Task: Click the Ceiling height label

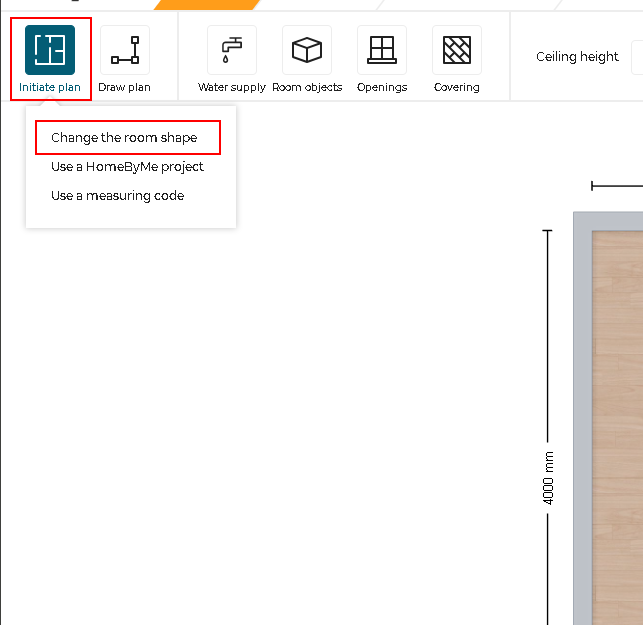Action: pos(577,57)
